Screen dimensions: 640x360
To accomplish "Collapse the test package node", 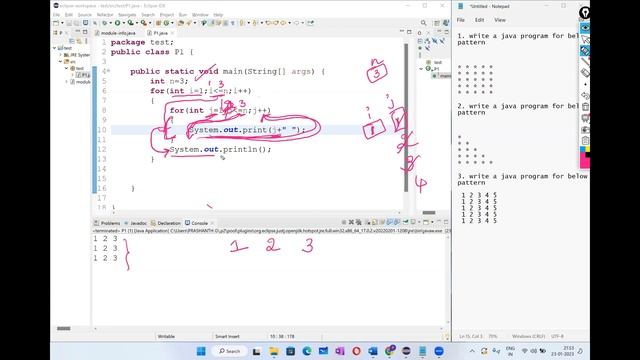I will pos(66,68).
